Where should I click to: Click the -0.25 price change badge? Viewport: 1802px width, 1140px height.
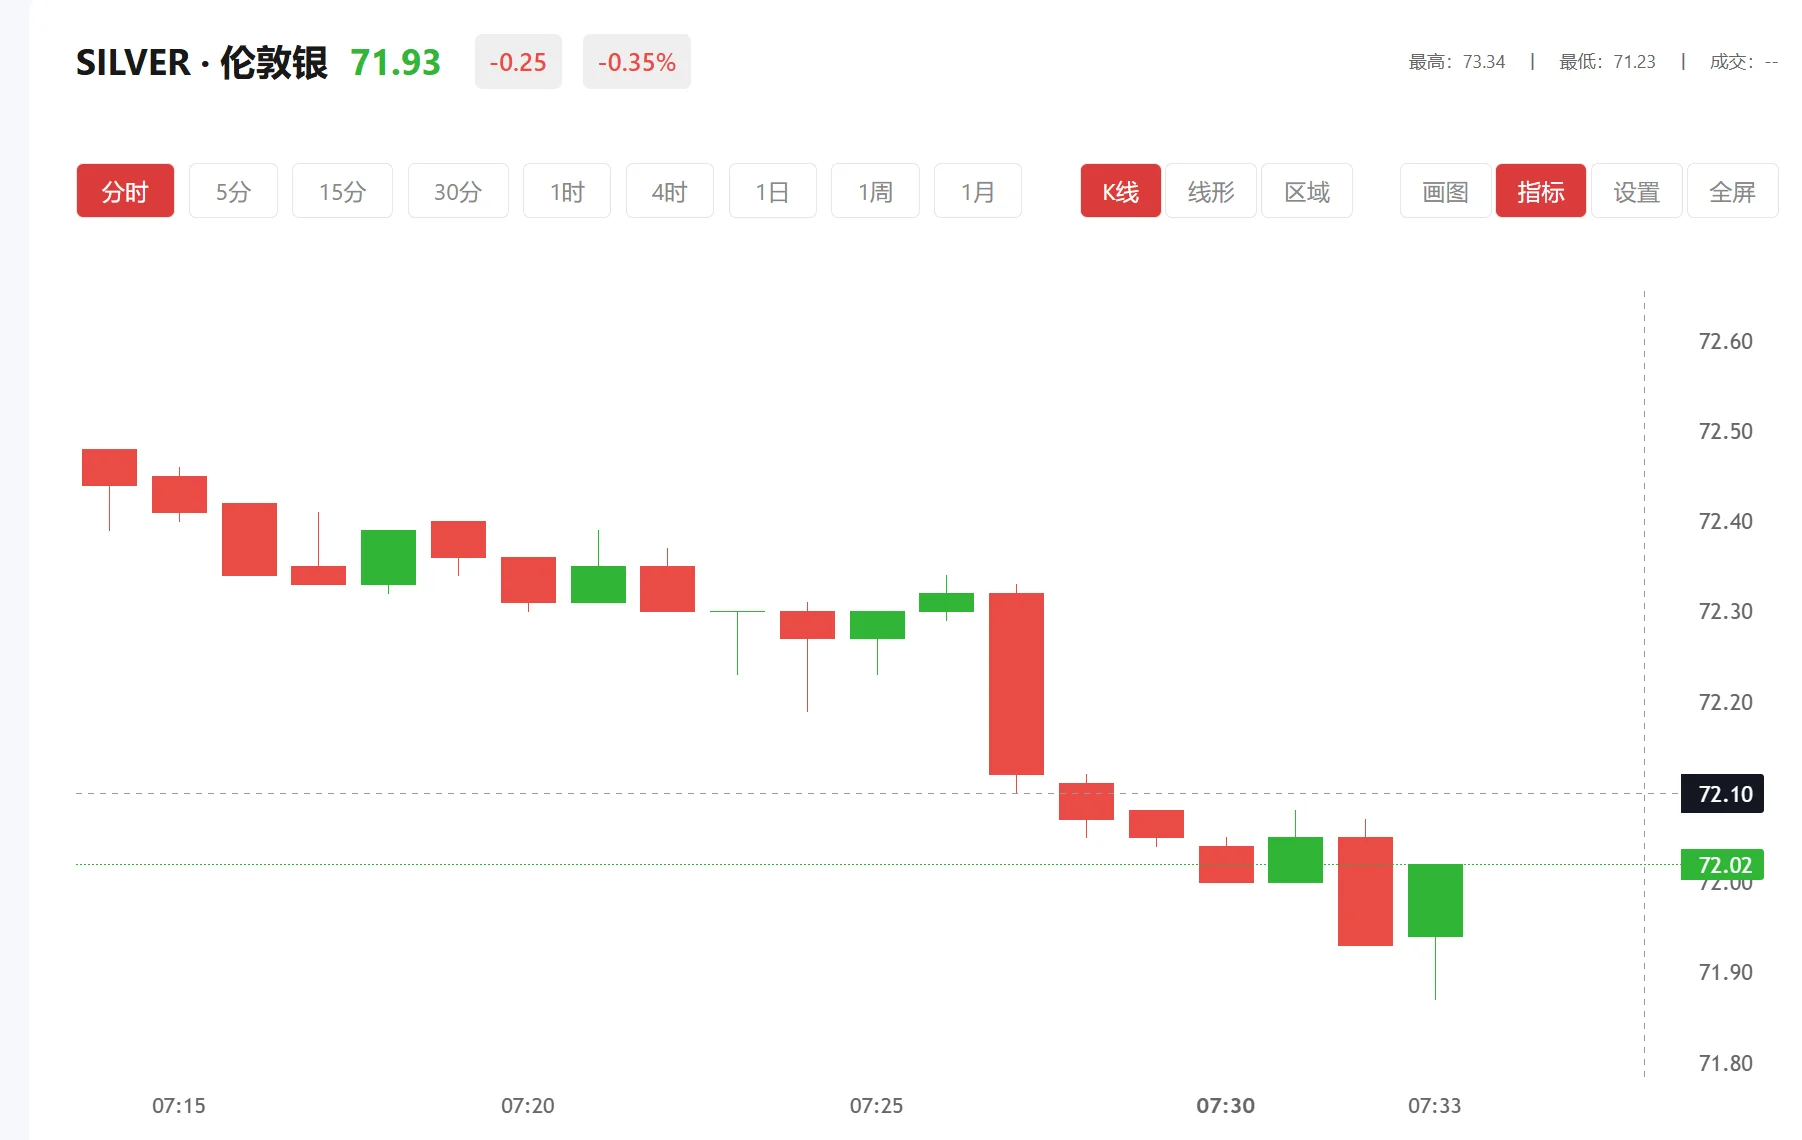[518, 62]
